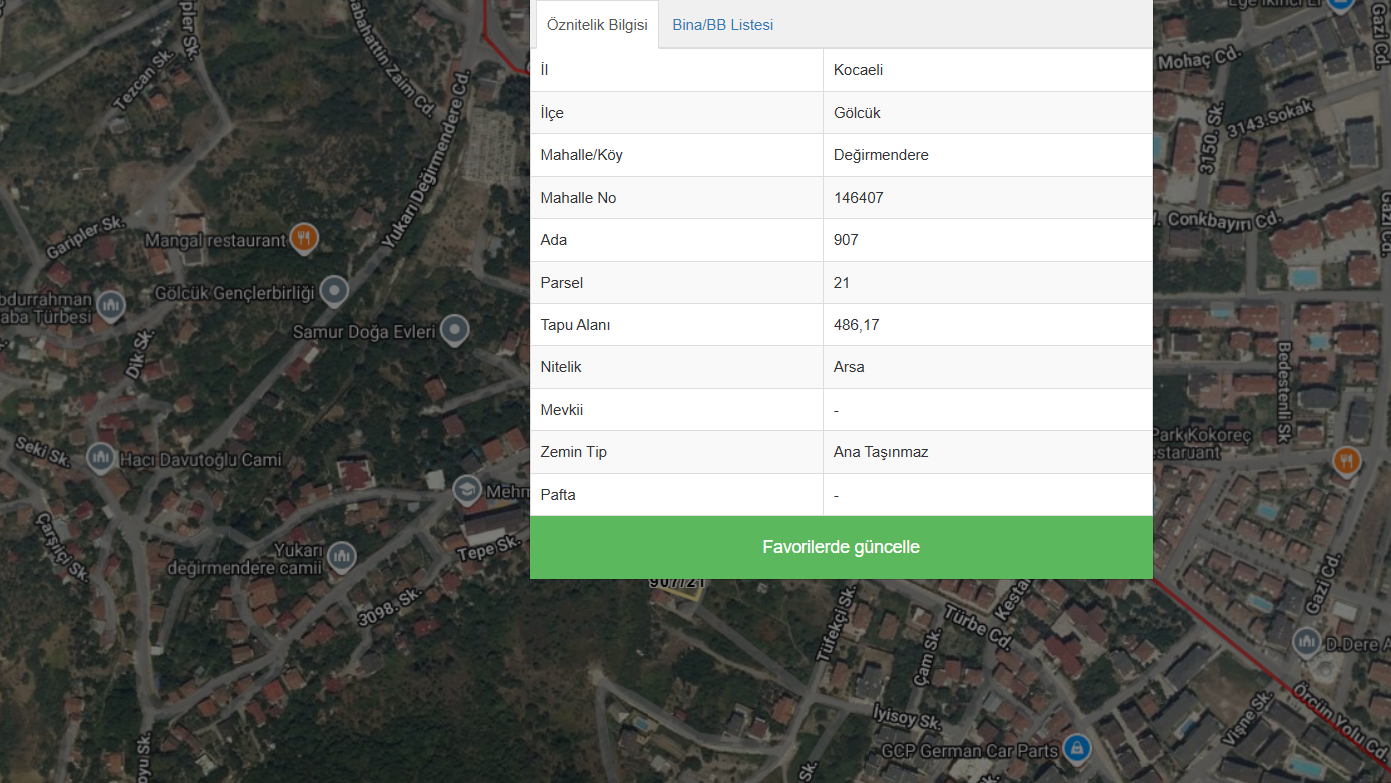Click the 3098. Sk. street label

(392, 608)
